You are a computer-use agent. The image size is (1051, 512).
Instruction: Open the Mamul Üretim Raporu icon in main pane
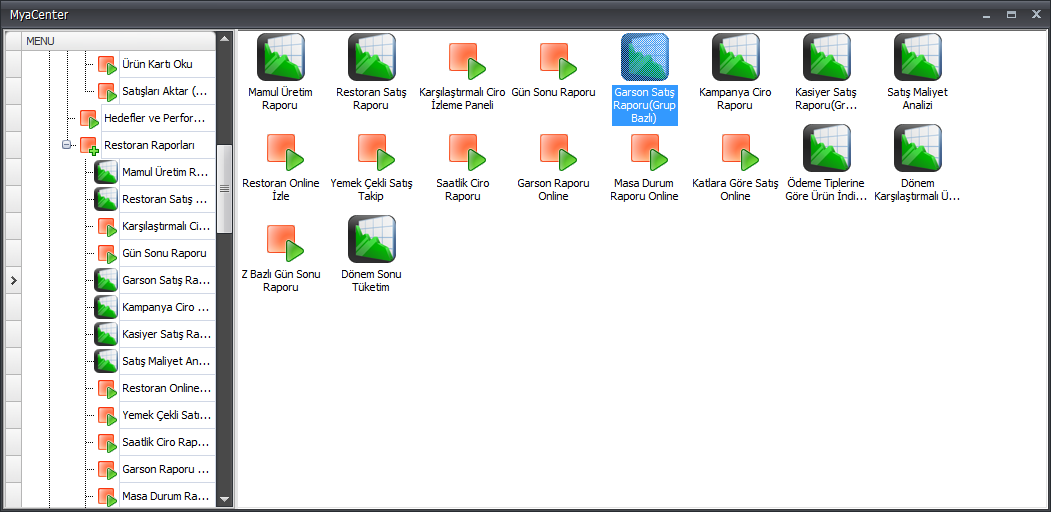tap(281, 57)
